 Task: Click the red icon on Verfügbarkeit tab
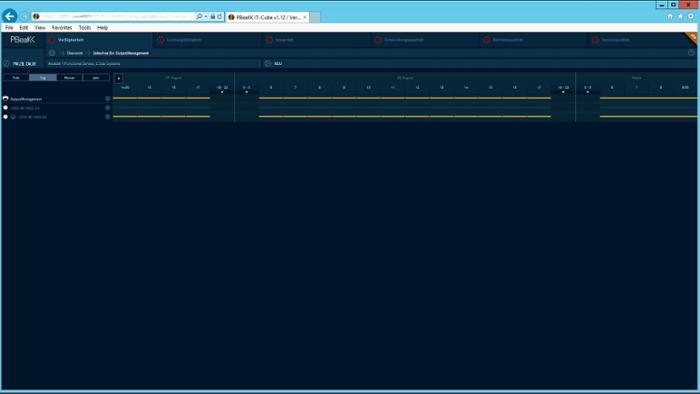(52, 40)
